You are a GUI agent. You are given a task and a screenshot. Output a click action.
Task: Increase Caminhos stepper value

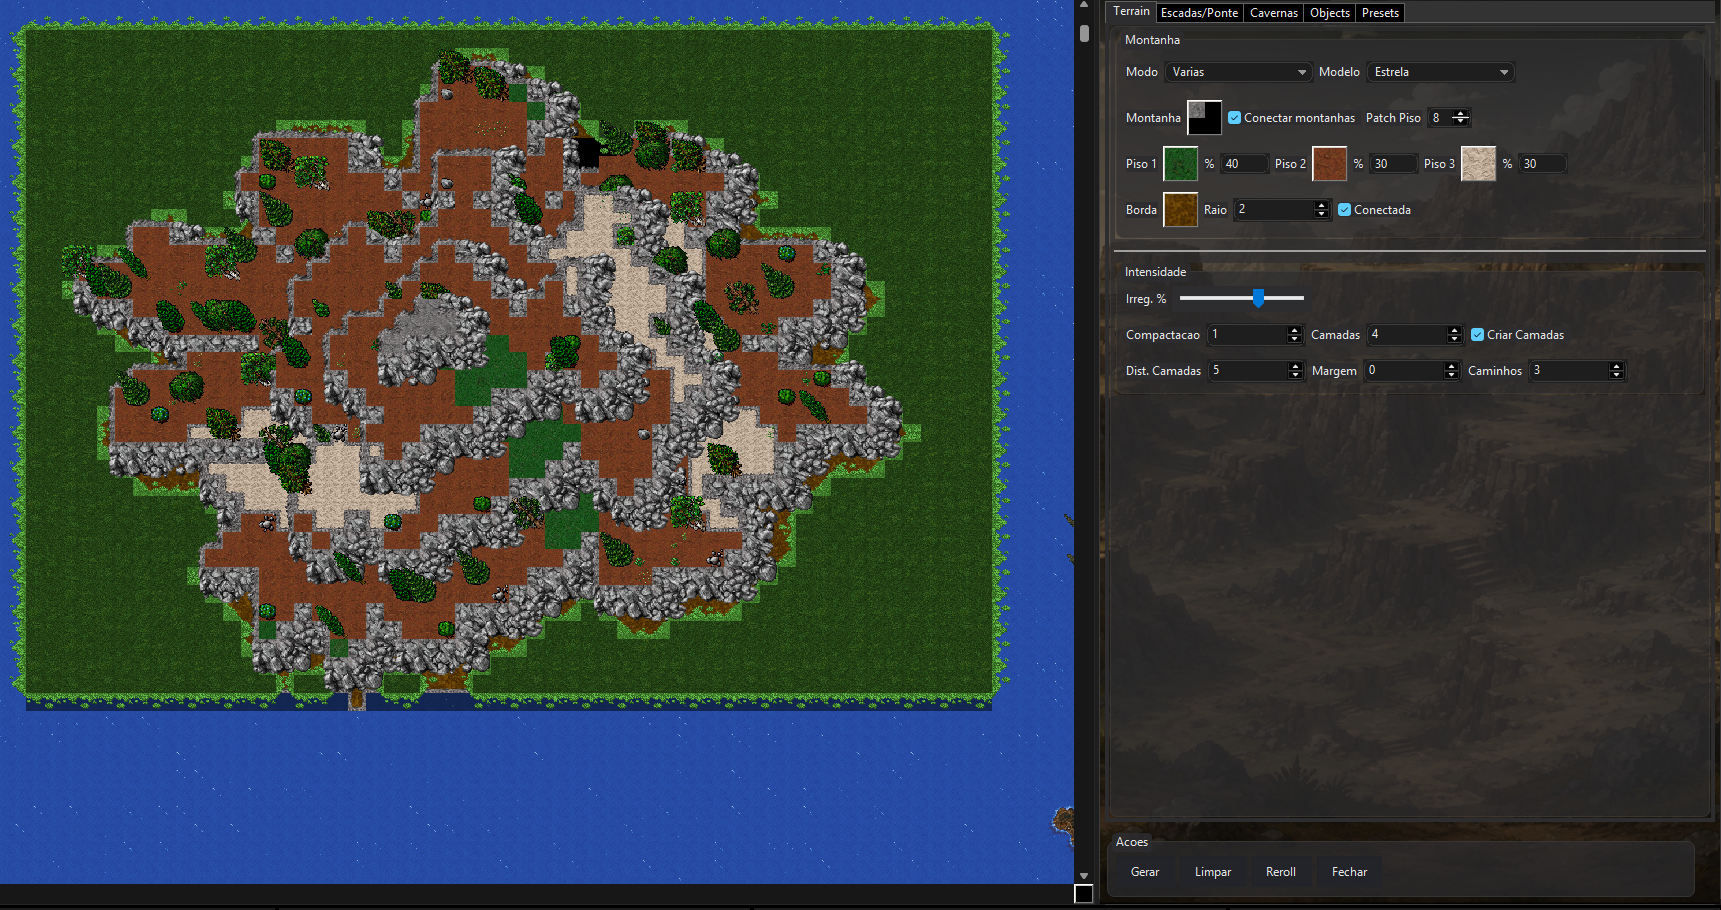click(x=1616, y=367)
